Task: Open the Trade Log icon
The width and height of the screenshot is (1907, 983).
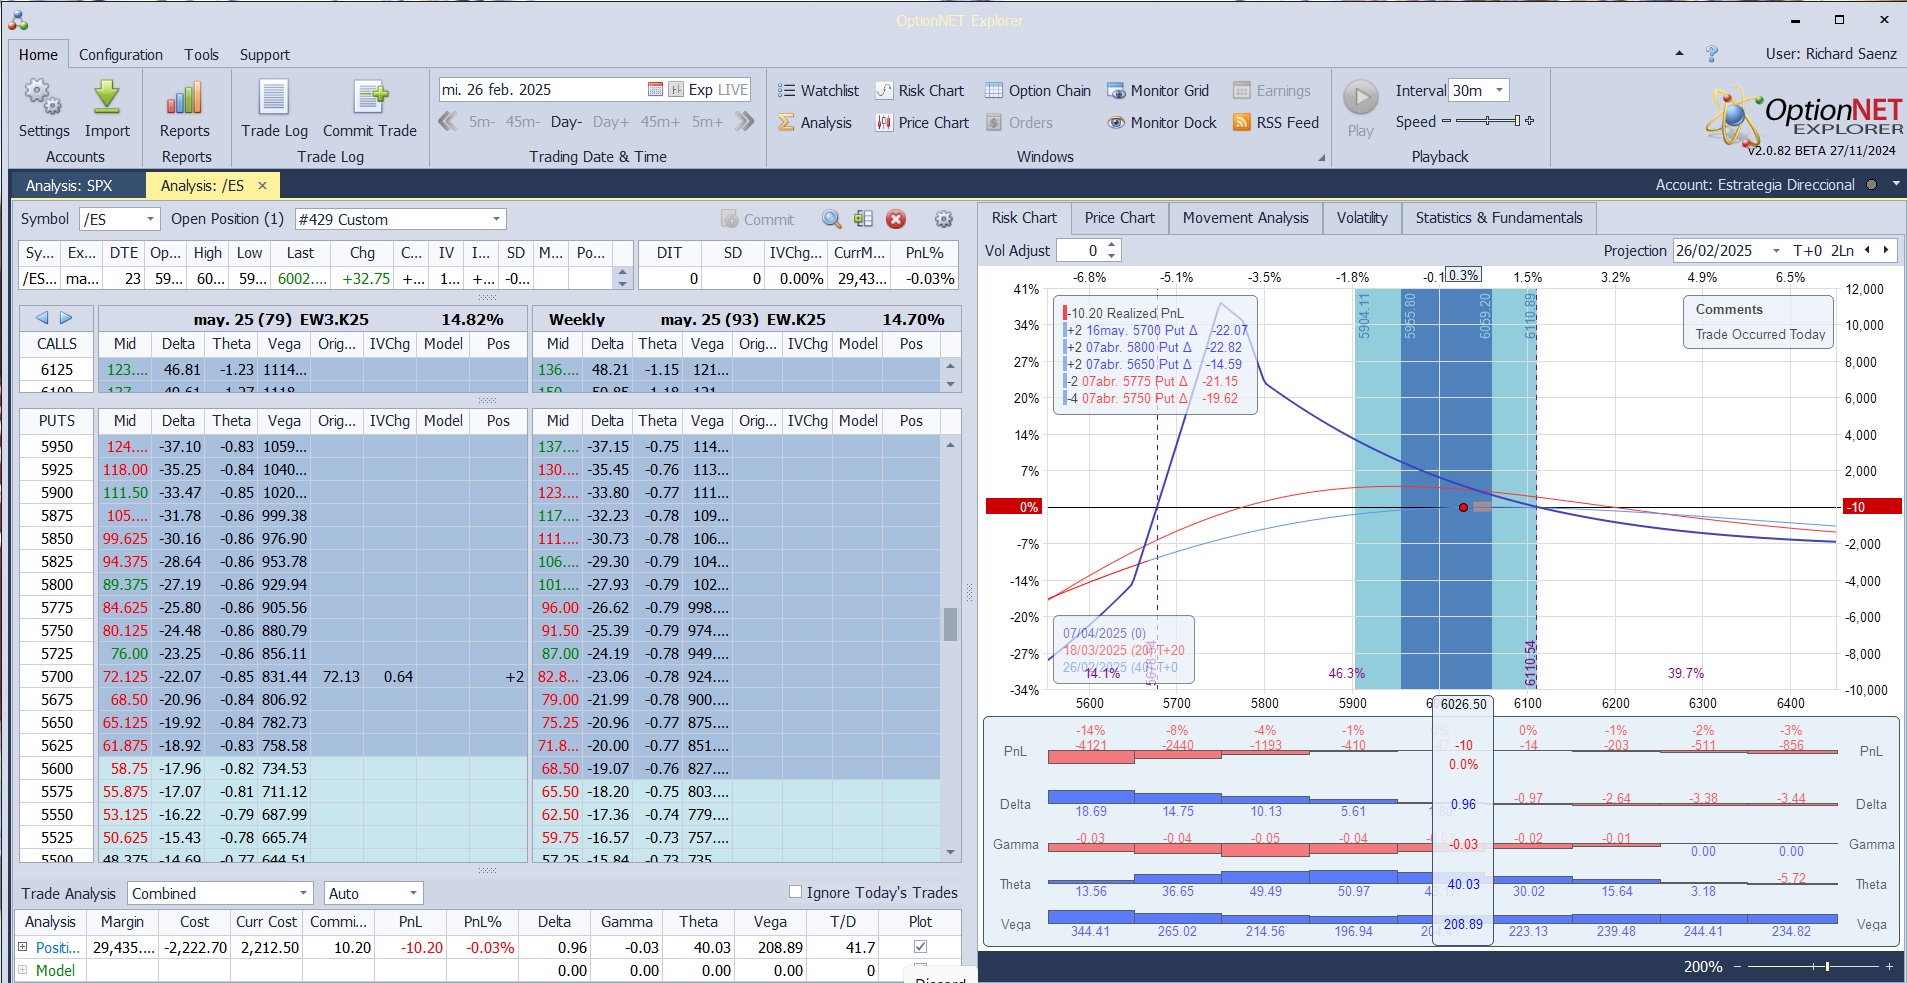Action: tap(274, 99)
